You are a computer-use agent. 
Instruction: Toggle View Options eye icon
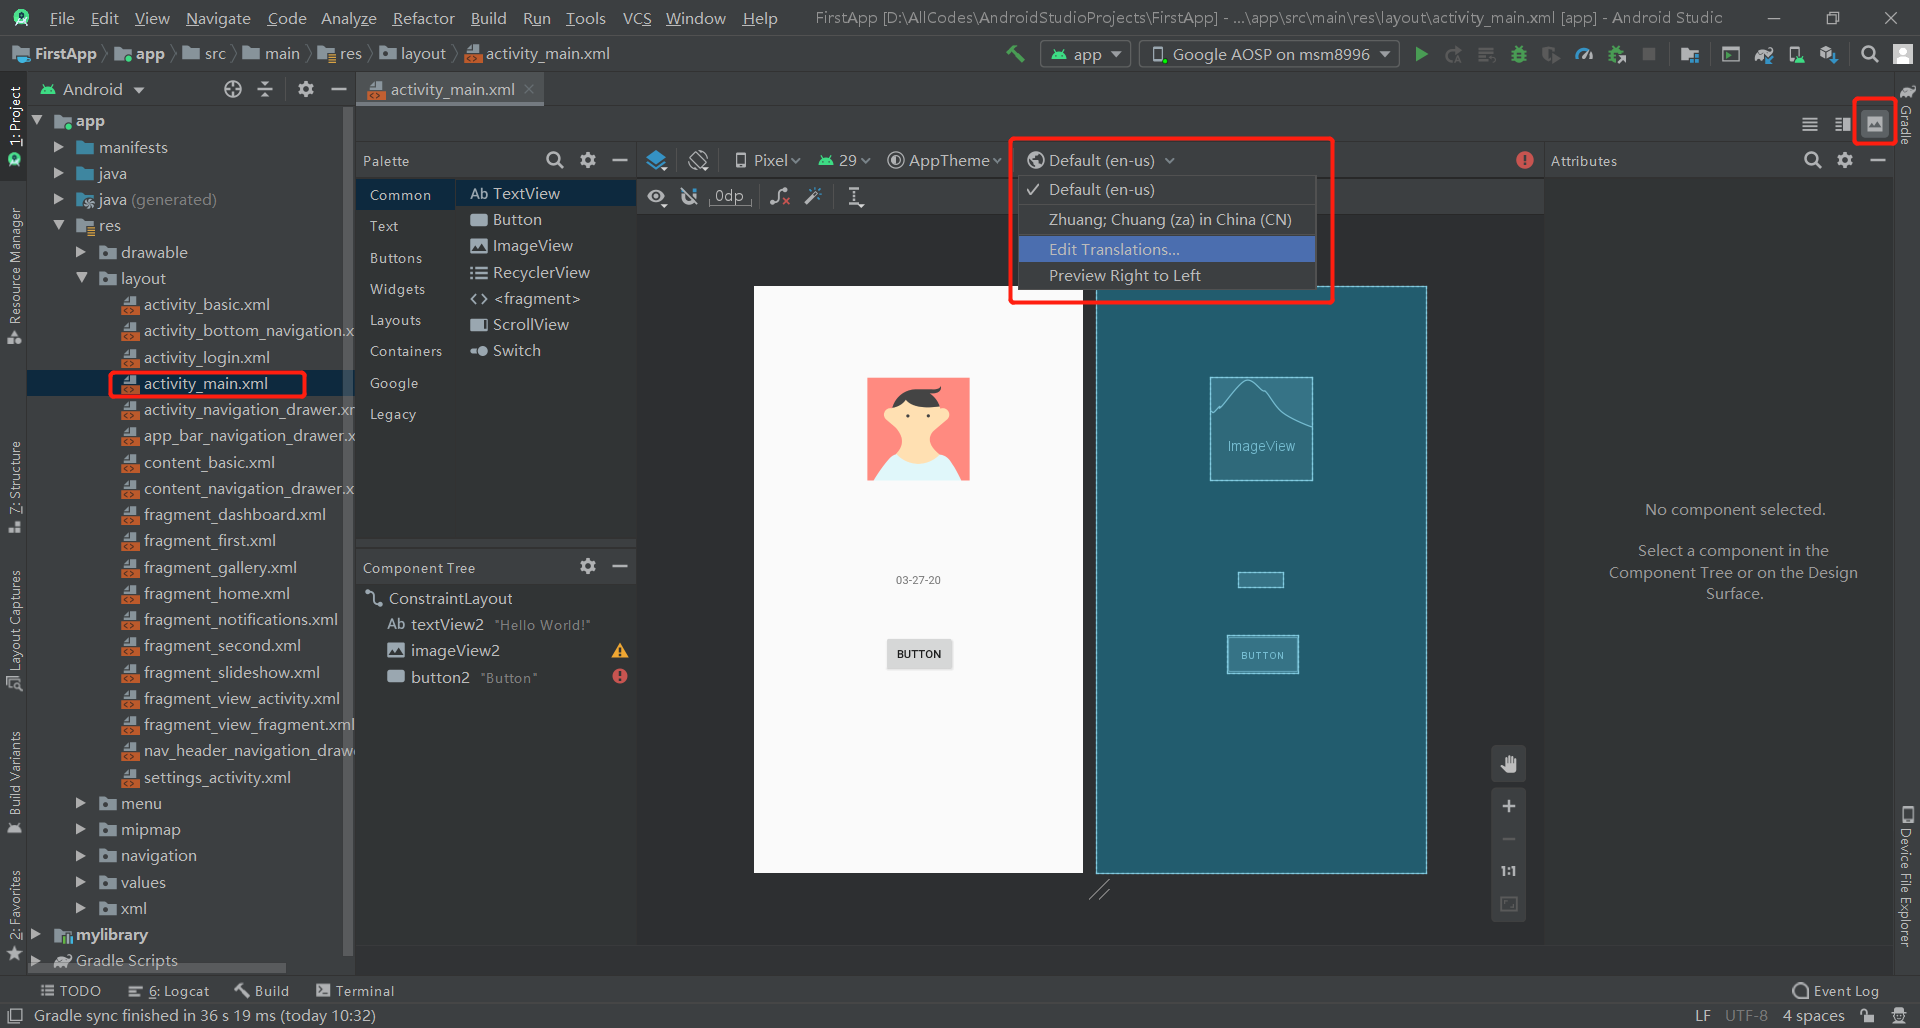pyautogui.click(x=656, y=197)
